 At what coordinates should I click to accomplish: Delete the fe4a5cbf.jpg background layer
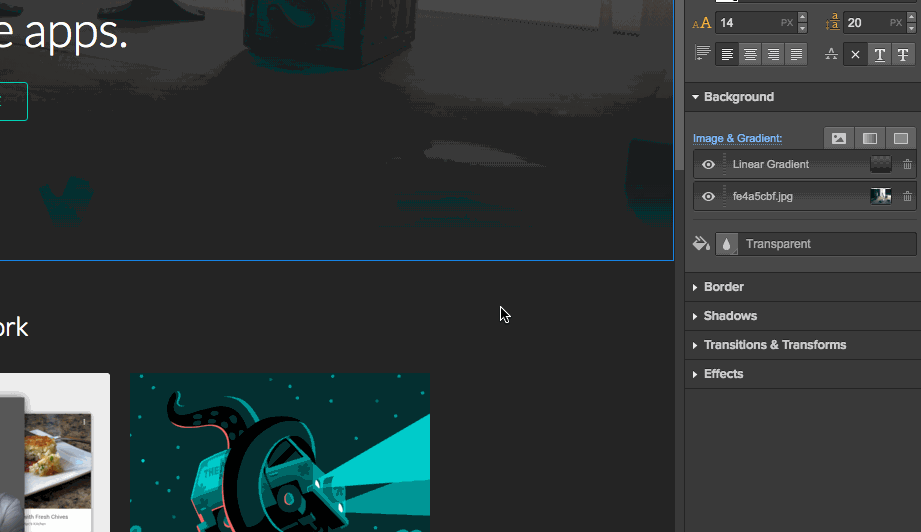click(x=907, y=197)
